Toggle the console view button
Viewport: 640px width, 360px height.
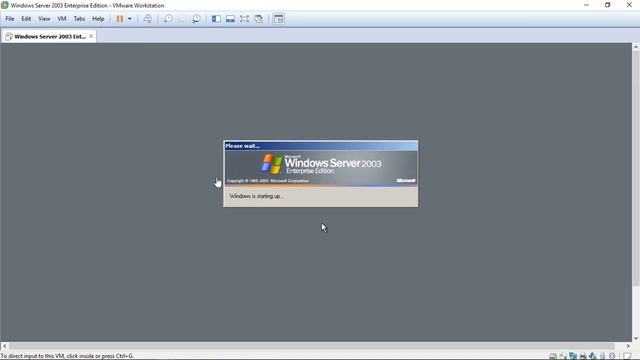(278, 19)
